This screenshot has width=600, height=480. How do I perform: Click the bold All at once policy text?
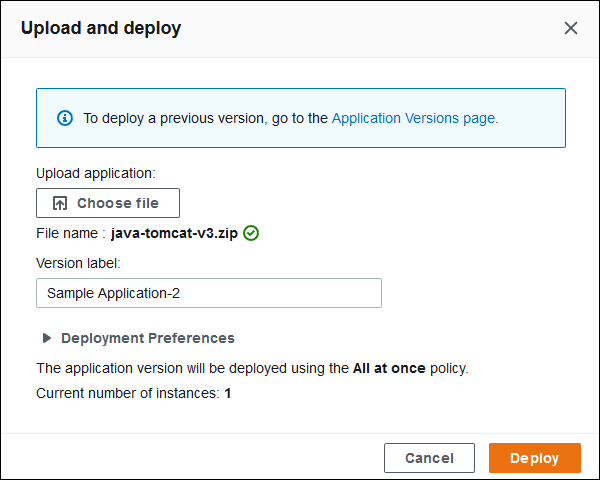click(389, 368)
